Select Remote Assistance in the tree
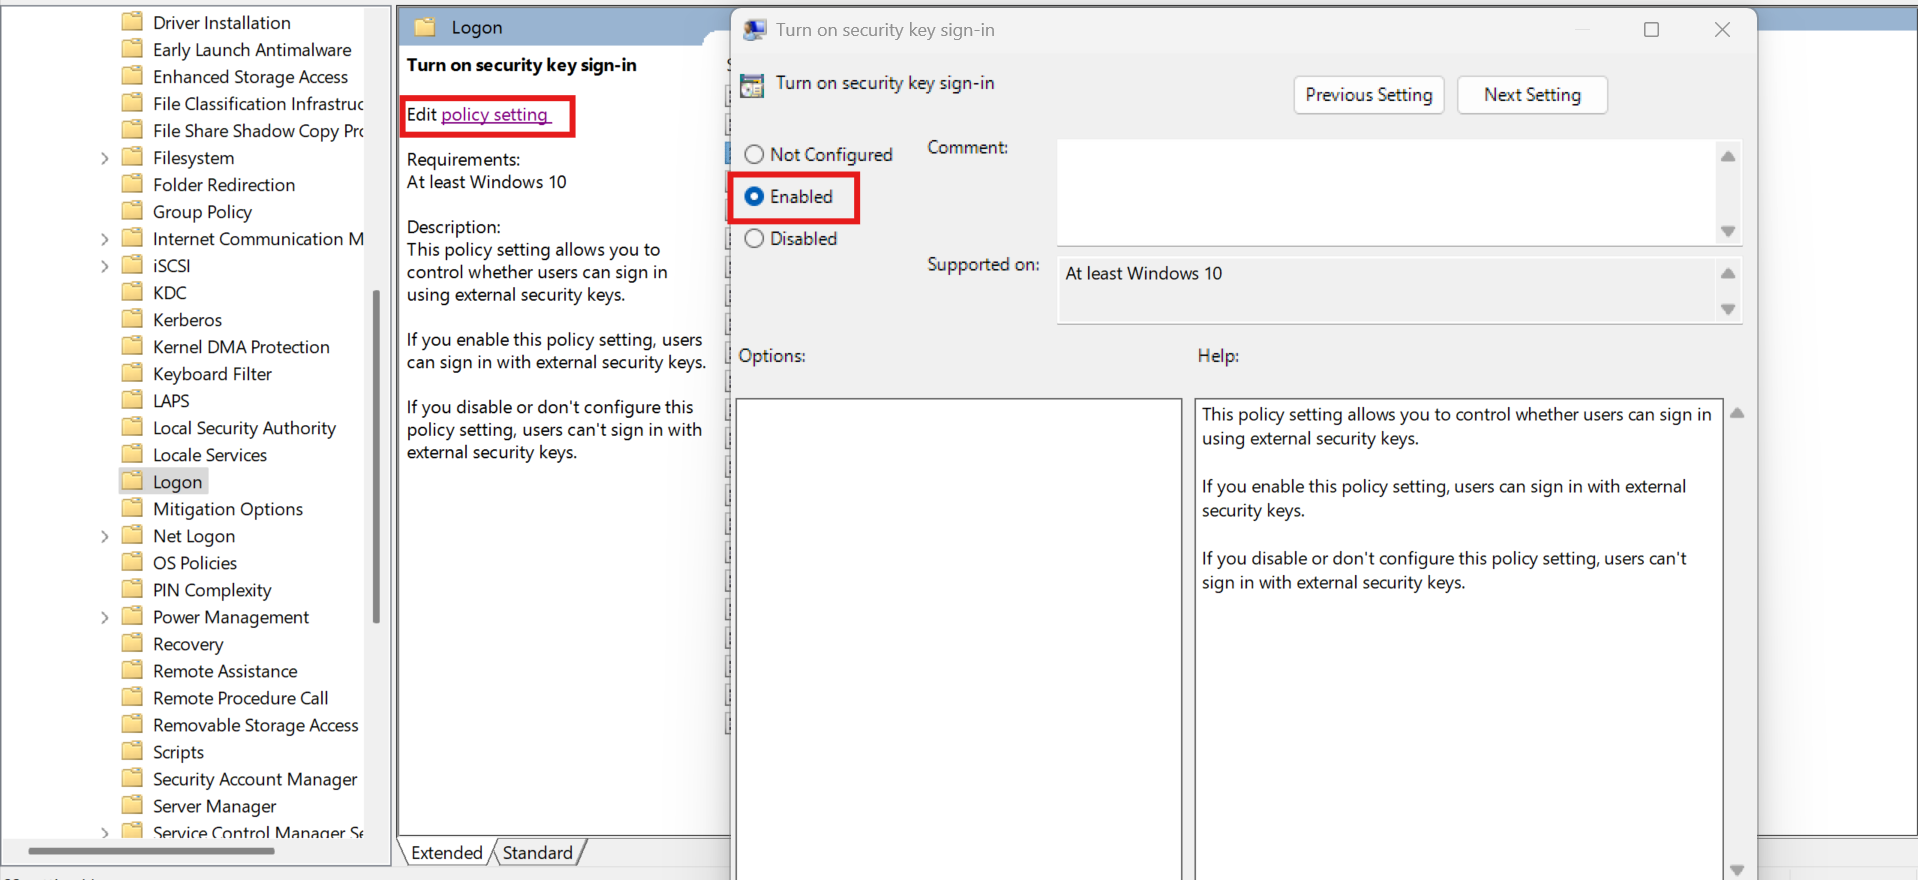 click(x=225, y=670)
